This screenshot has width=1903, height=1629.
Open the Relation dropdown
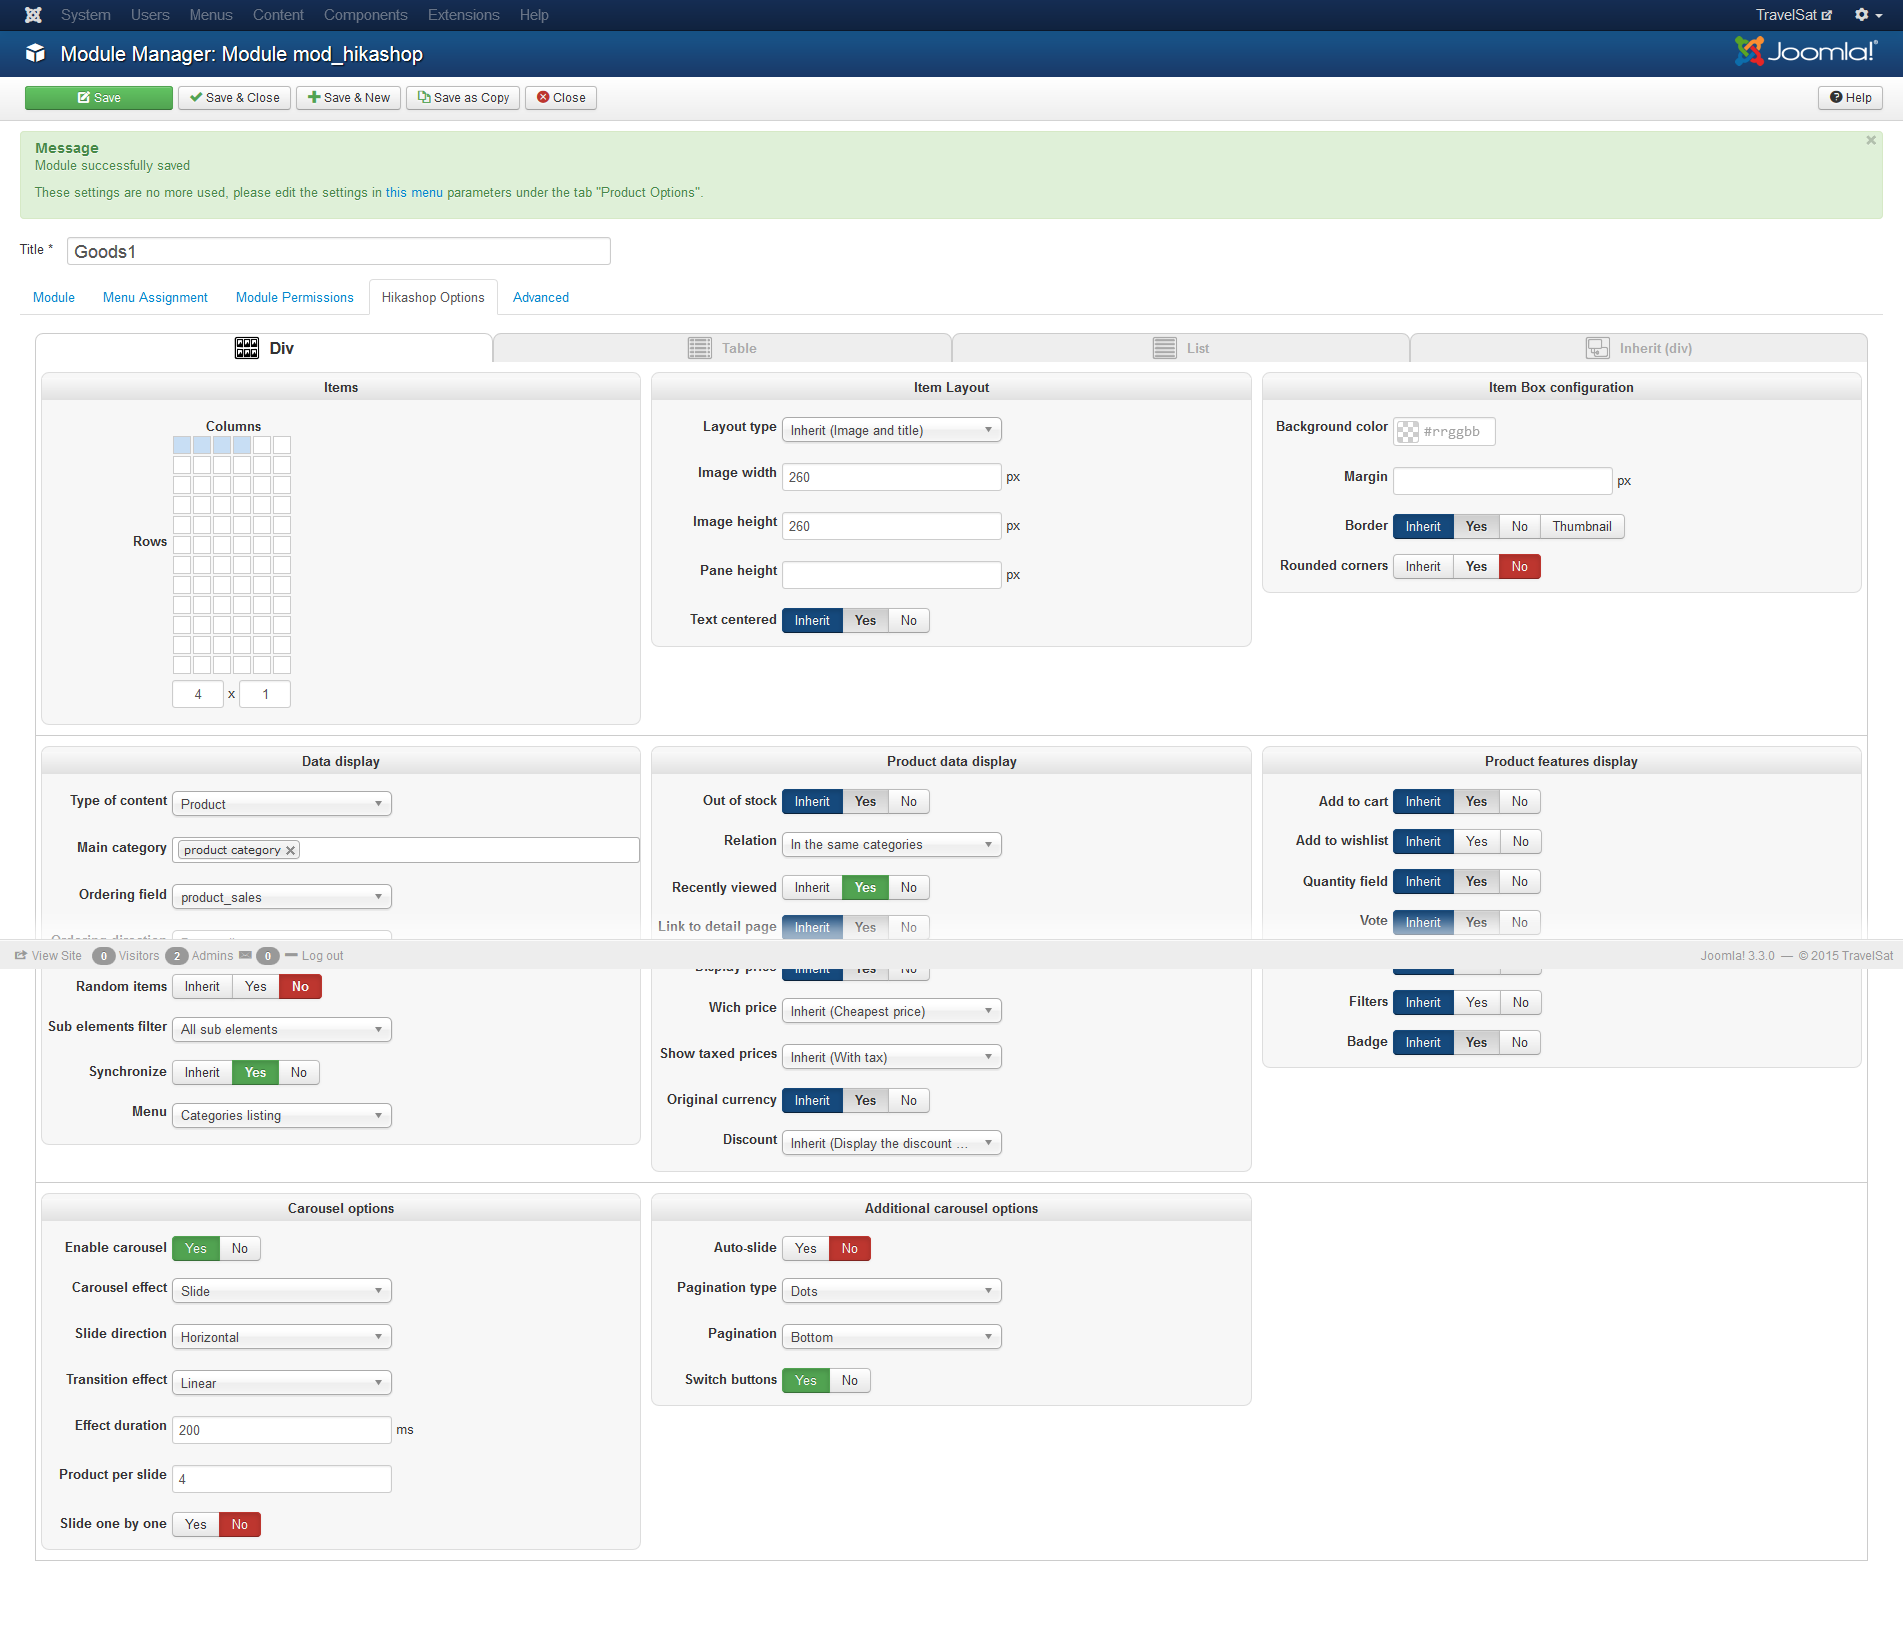click(892, 844)
